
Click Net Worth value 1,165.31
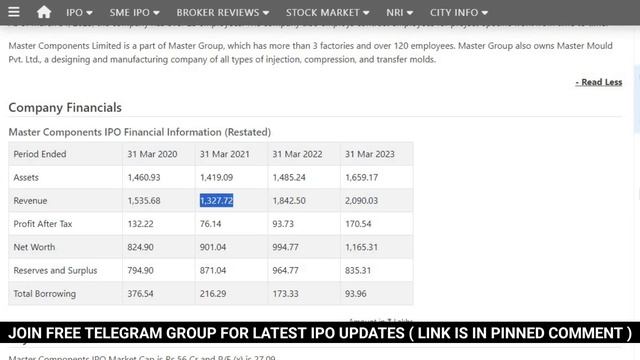[x=362, y=247]
